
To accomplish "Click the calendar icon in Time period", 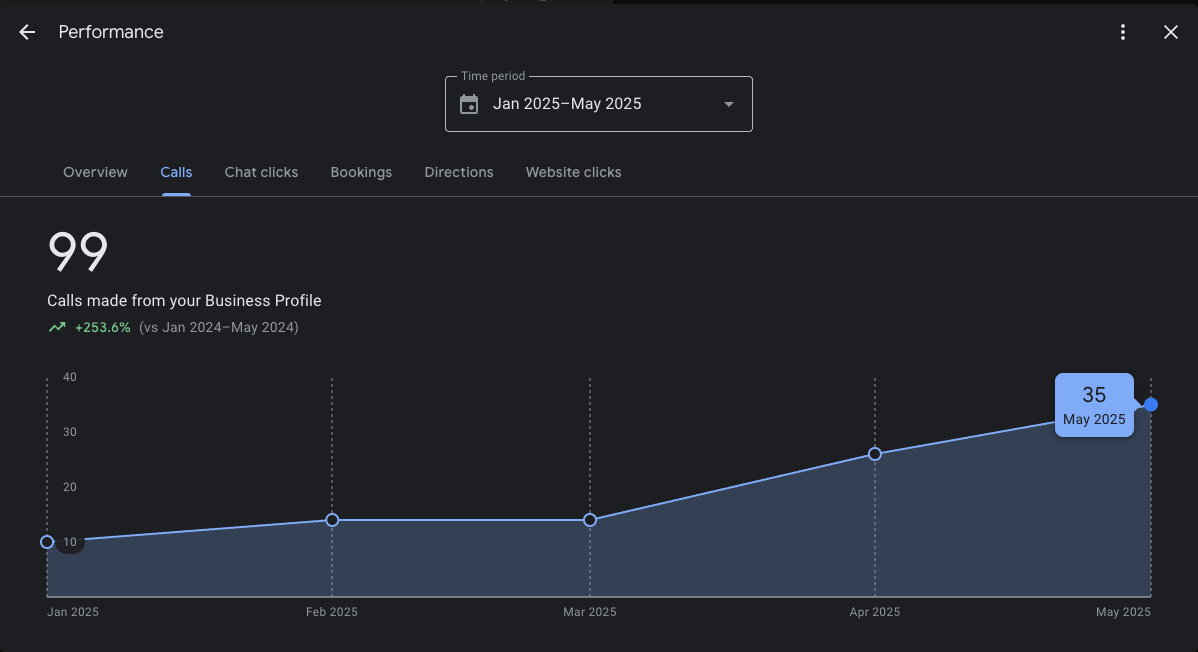I will click(469, 104).
